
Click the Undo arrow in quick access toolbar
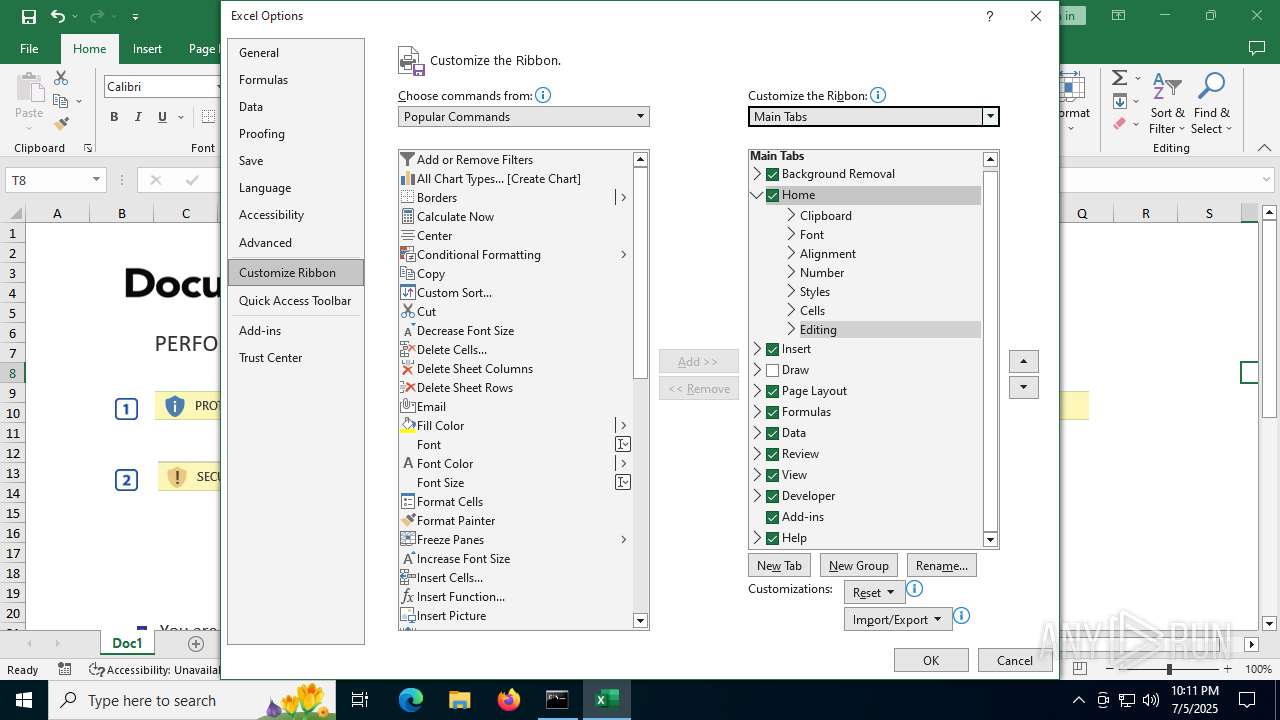(58, 16)
